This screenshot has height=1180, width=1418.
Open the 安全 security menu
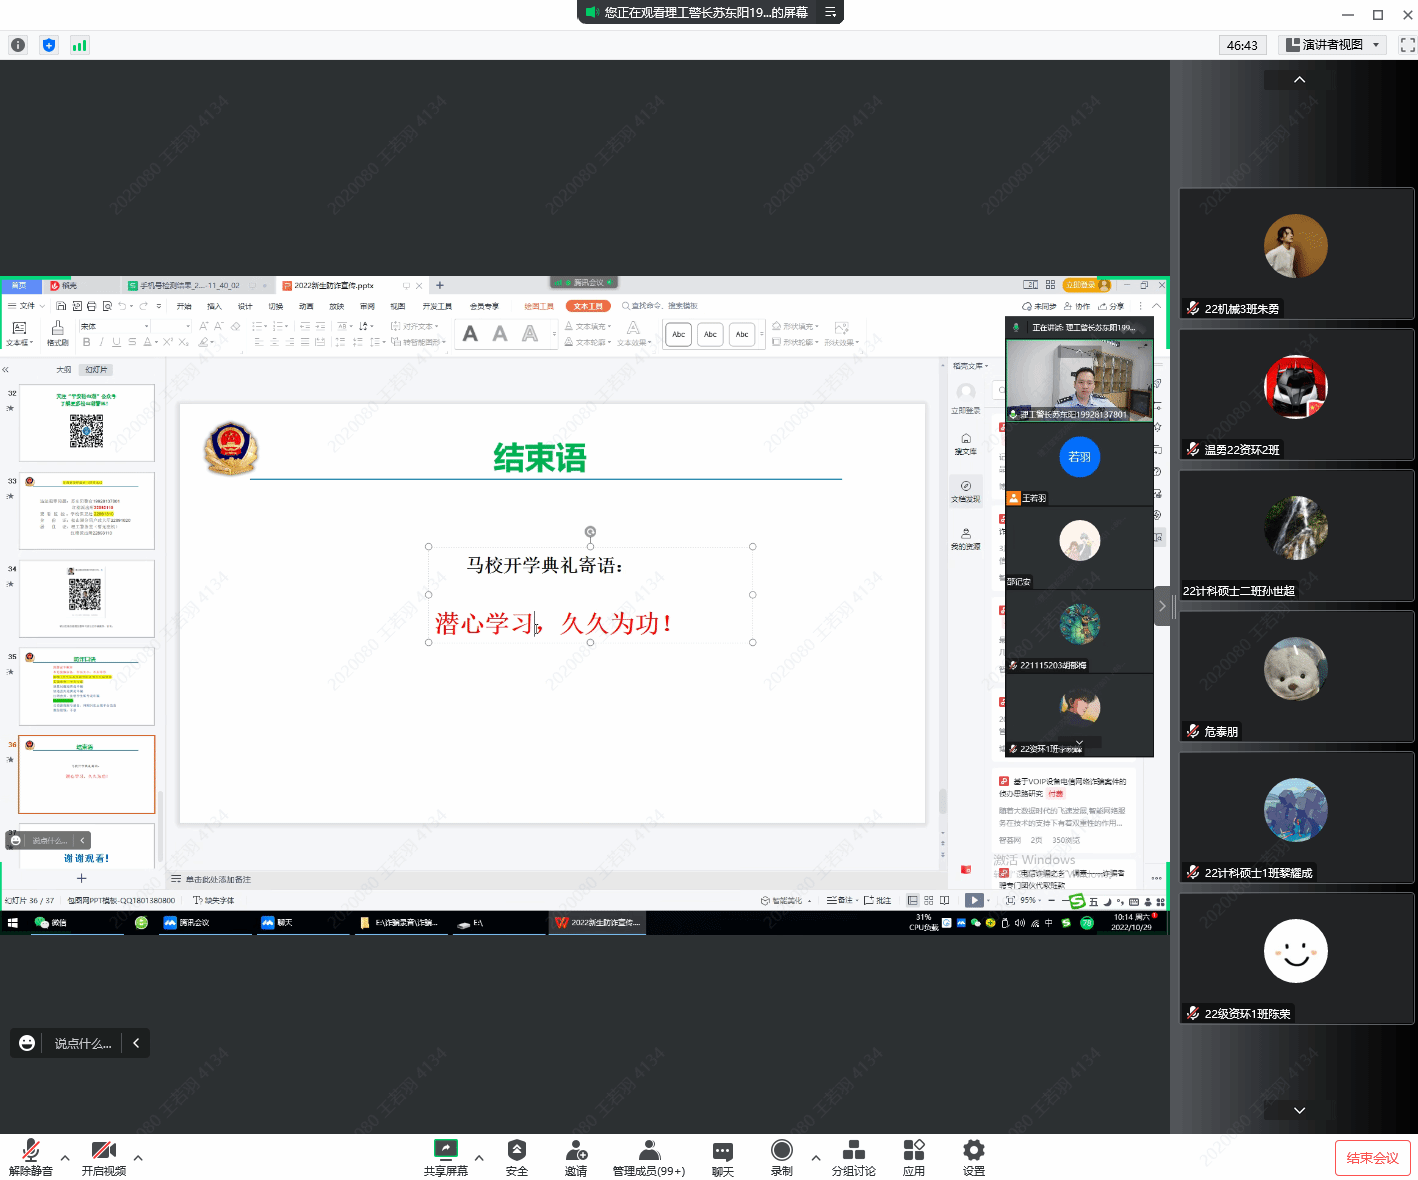point(516,1158)
